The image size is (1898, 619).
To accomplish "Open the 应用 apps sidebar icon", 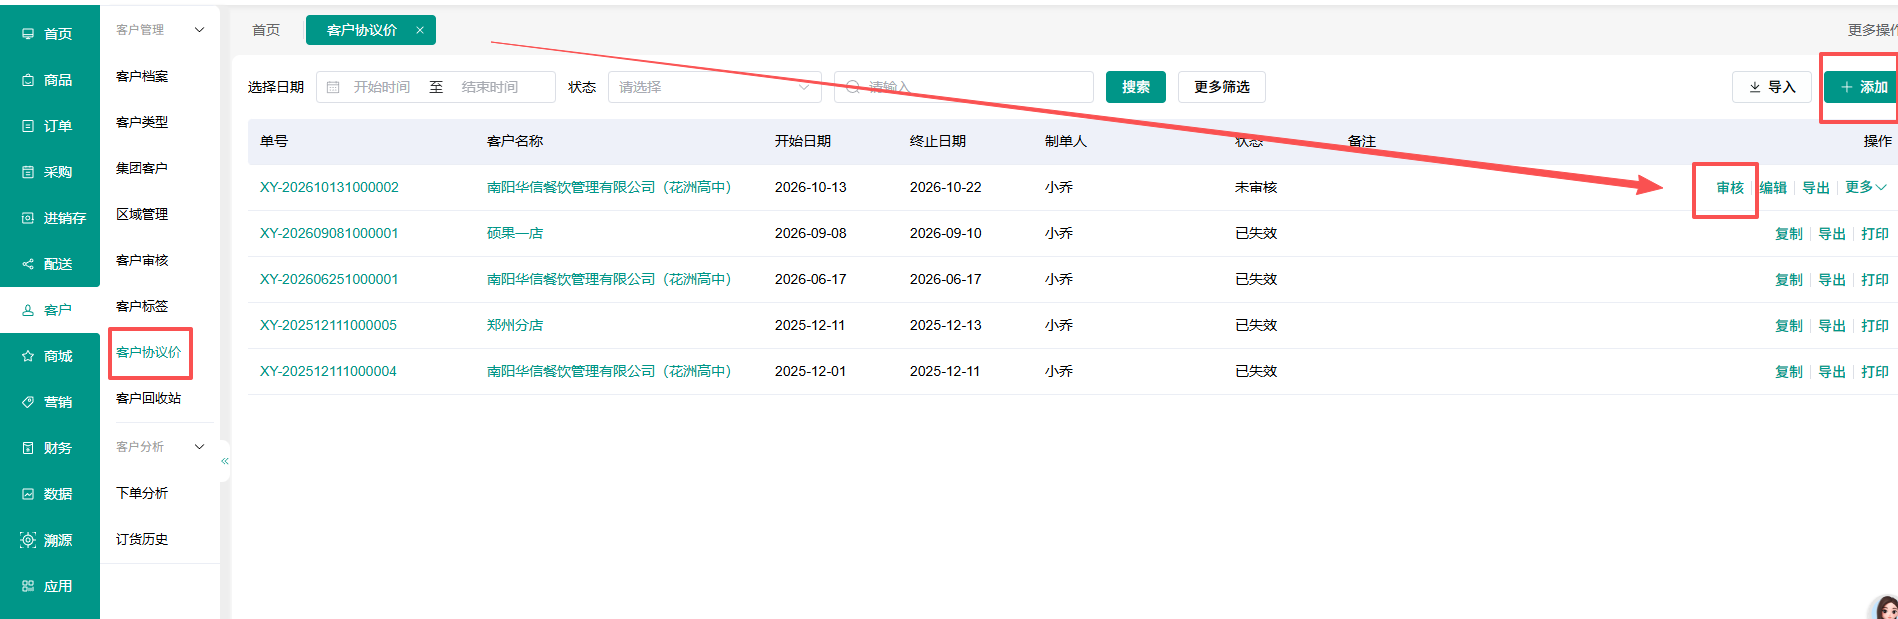I will pyautogui.click(x=28, y=586).
